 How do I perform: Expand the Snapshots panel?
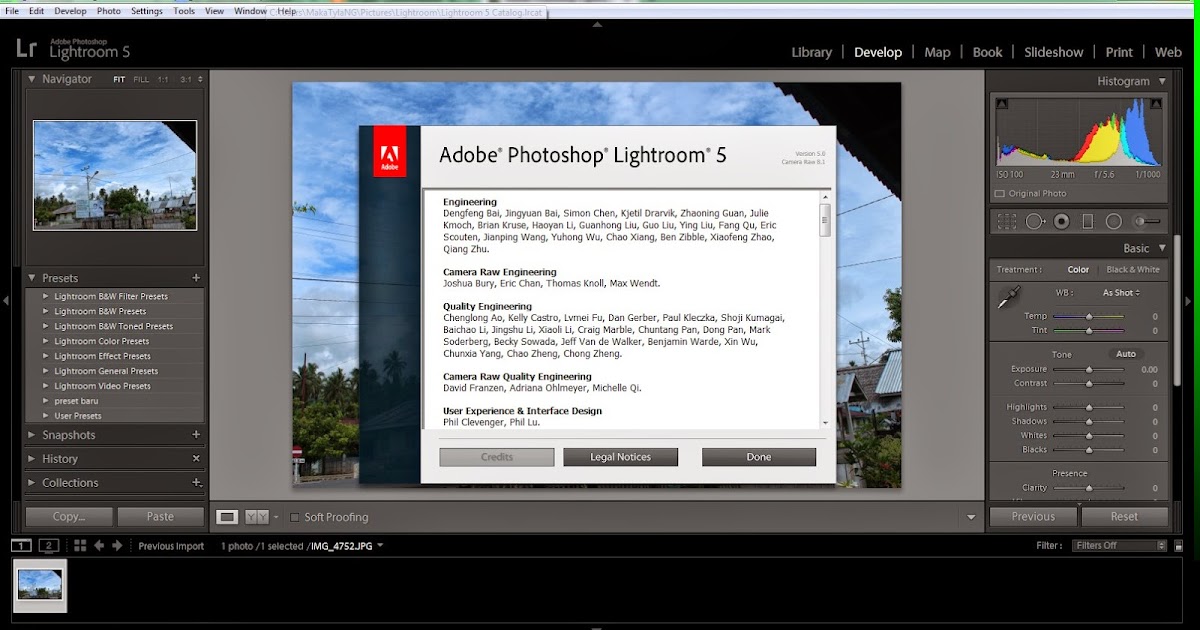click(31, 435)
